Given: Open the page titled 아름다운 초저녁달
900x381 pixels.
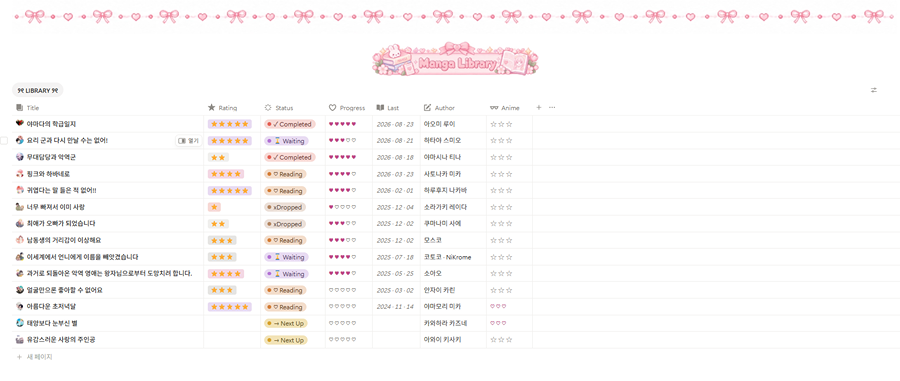Looking at the screenshot, I should pos(51,307).
